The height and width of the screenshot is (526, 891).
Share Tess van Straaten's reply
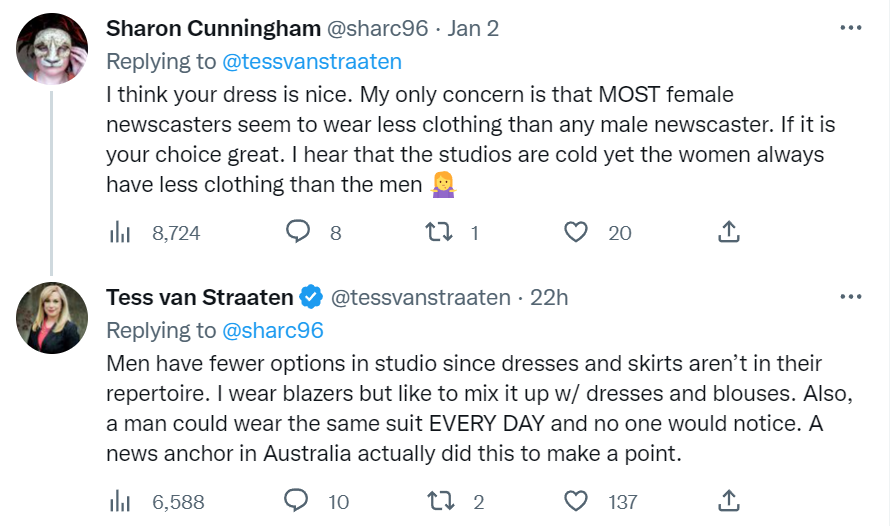(x=728, y=501)
